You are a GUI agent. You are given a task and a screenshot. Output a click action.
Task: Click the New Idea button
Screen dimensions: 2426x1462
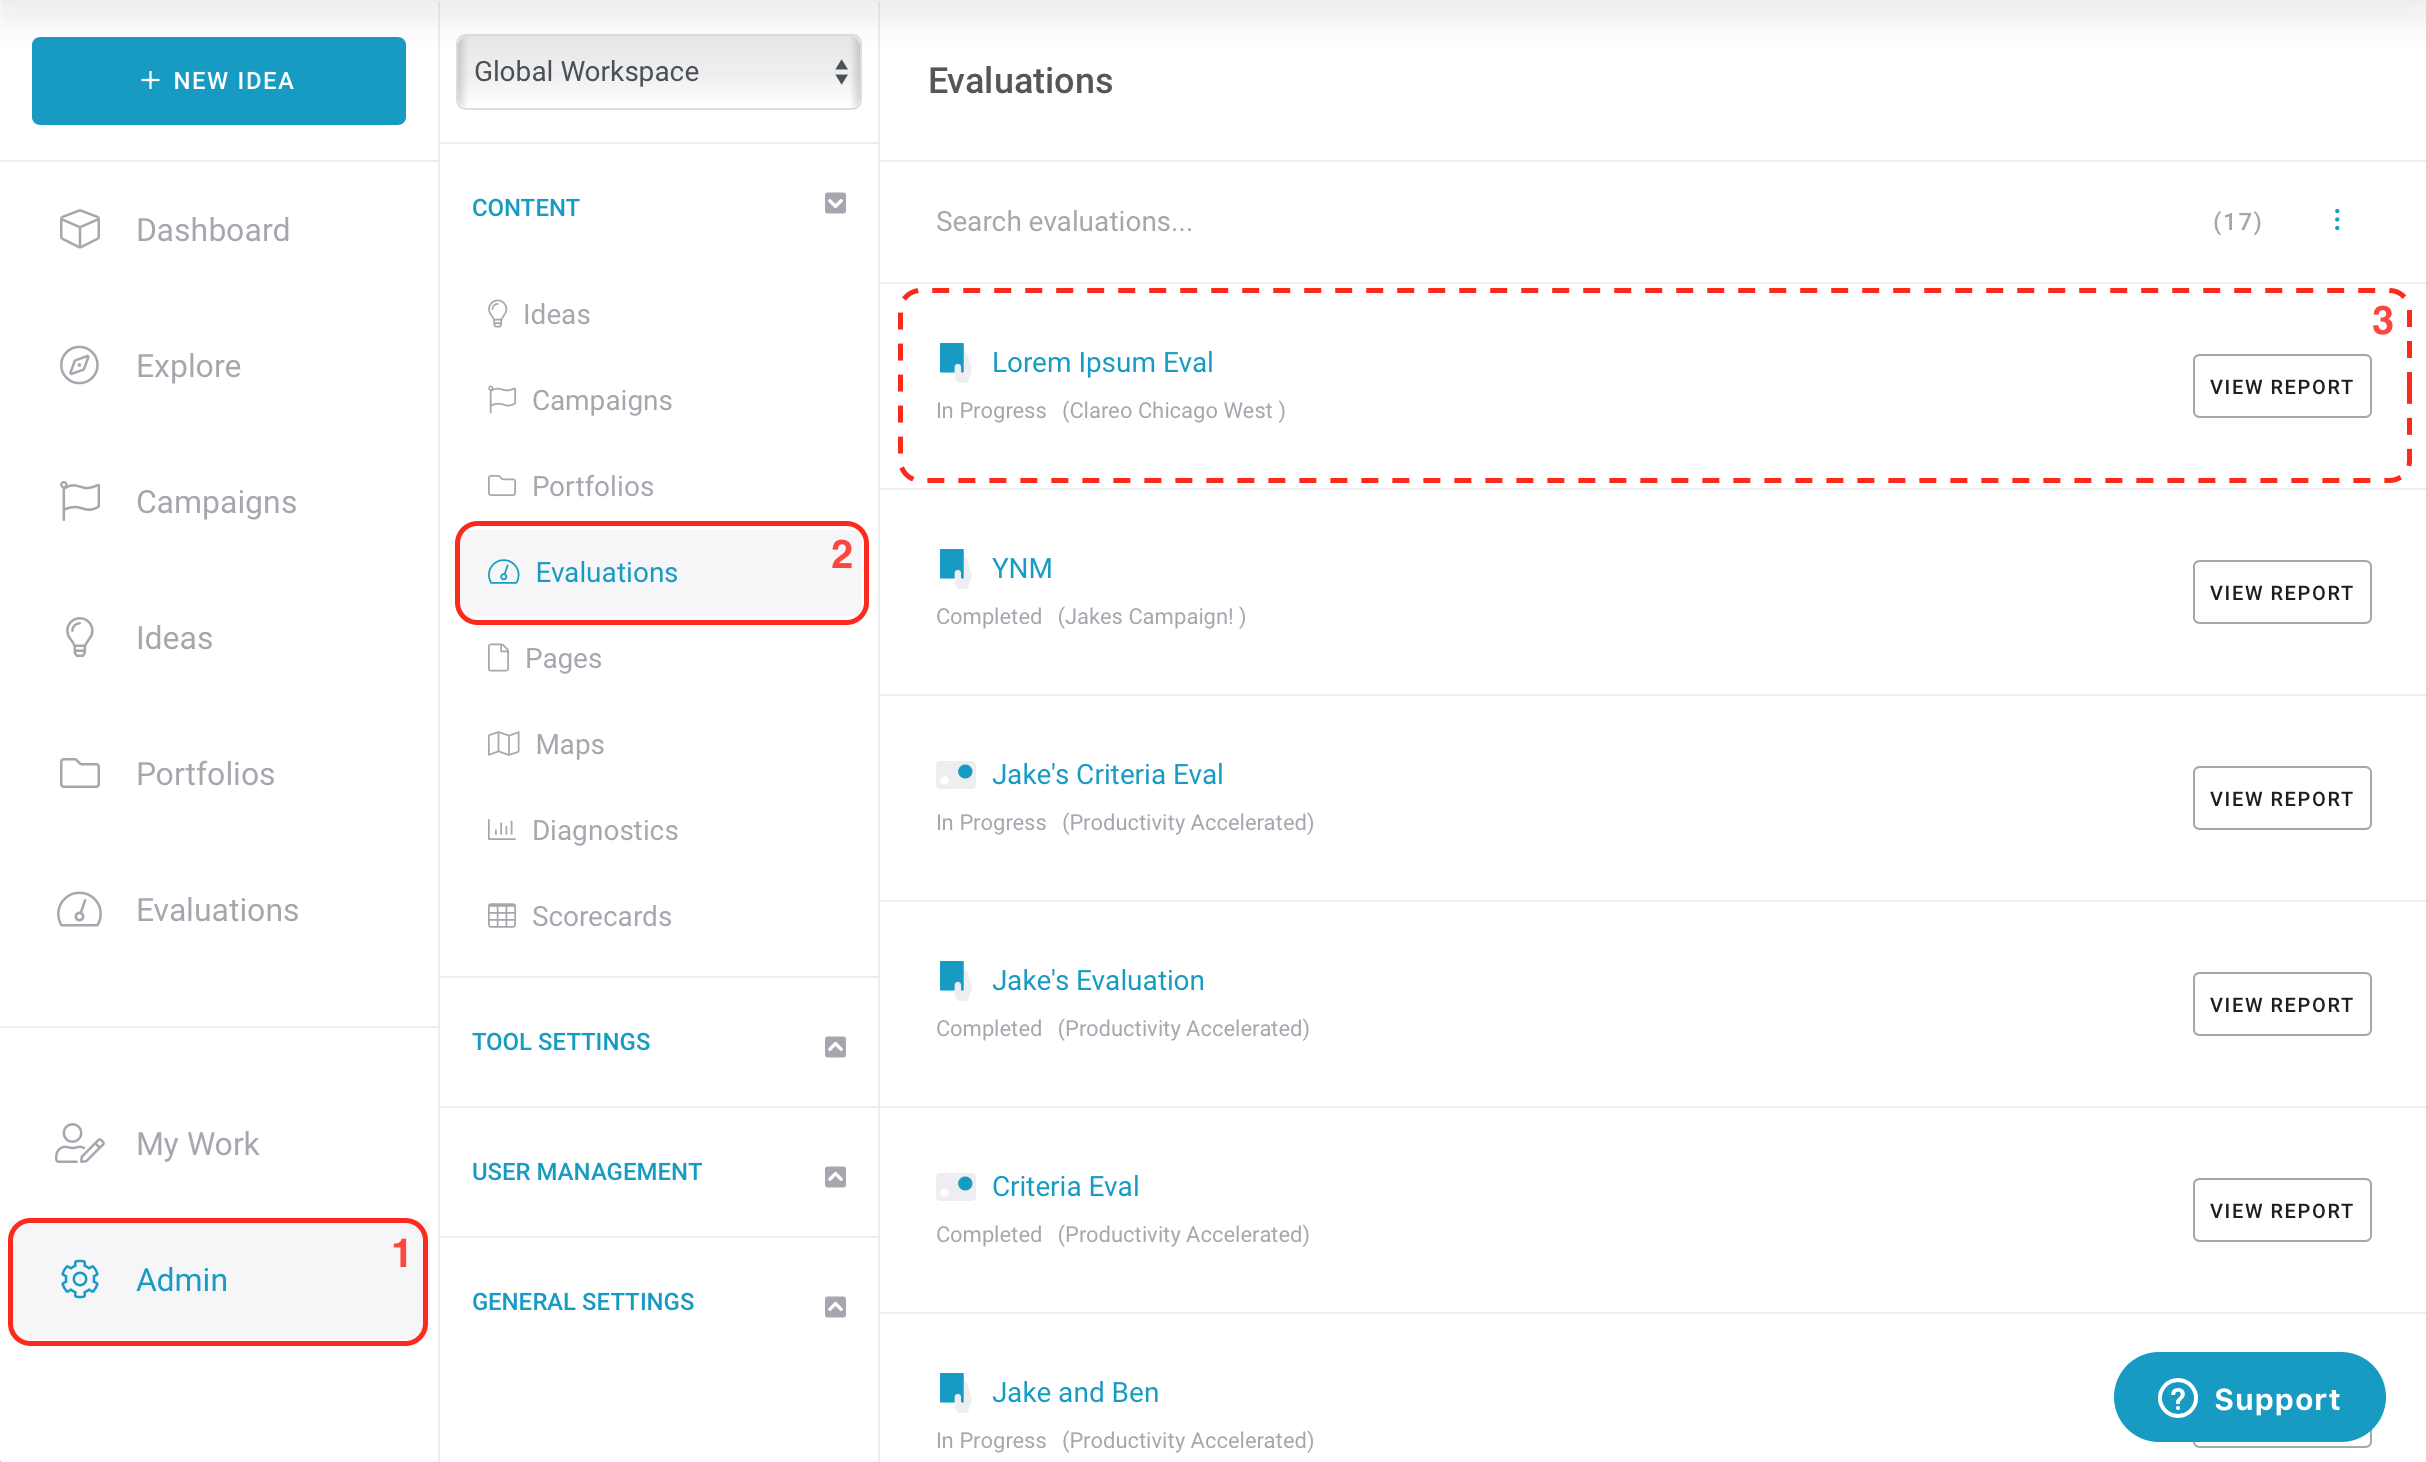[x=219, y=81]
